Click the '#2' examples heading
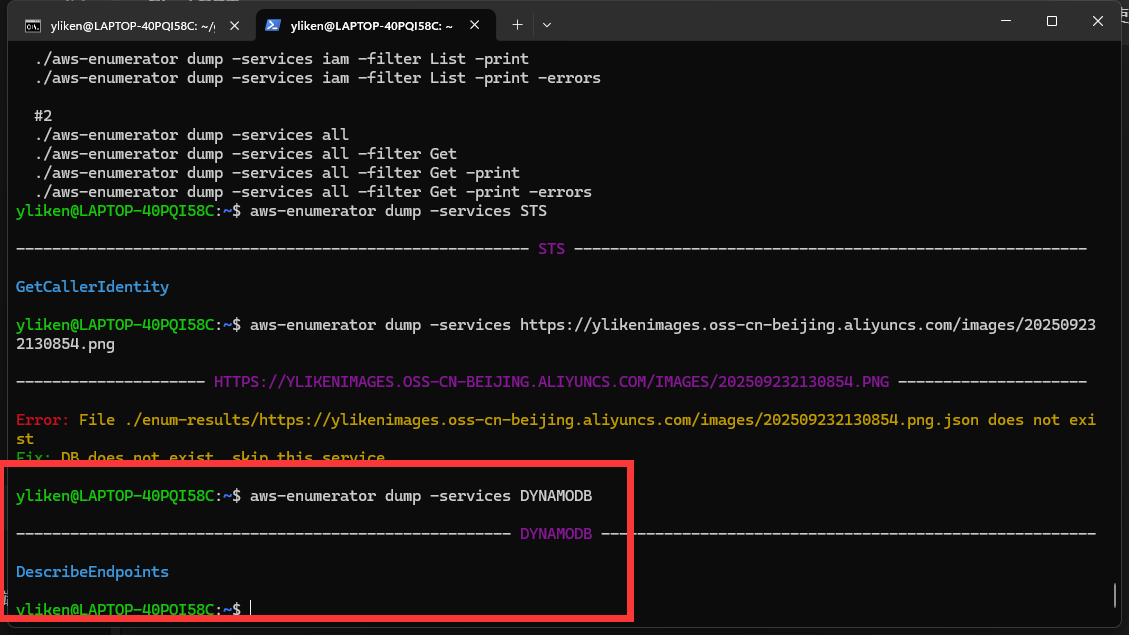The height and width of the screenshot is (635, 1129). pos(43,116)
